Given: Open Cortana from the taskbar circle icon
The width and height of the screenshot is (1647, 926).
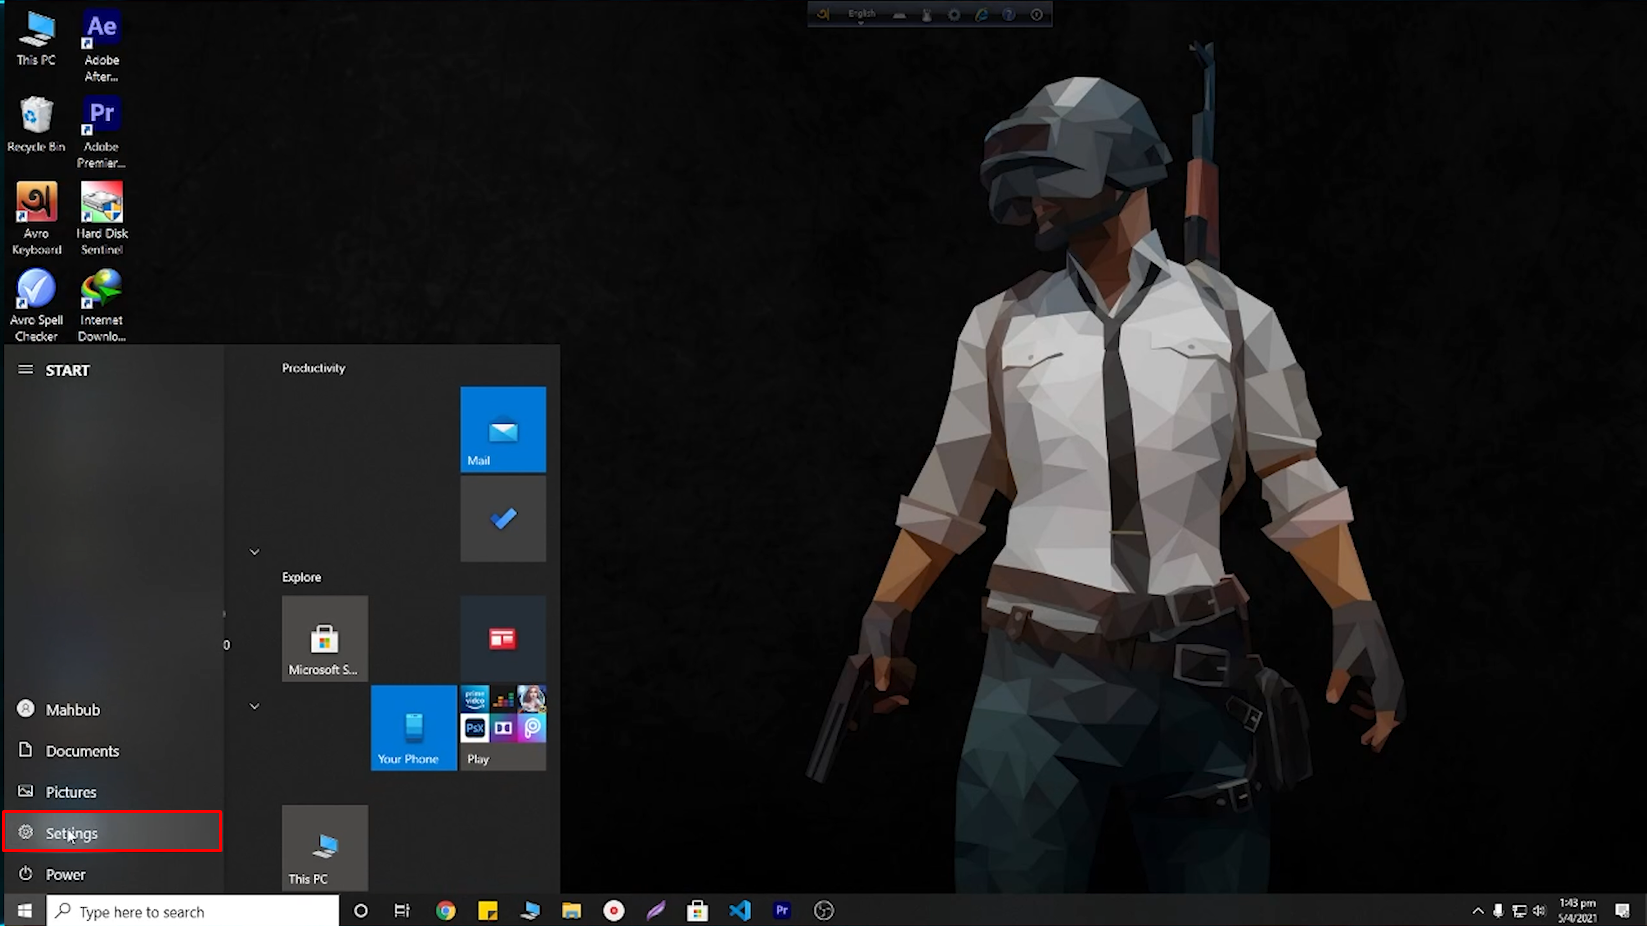Looking at the screenshot, I should 361,910.
